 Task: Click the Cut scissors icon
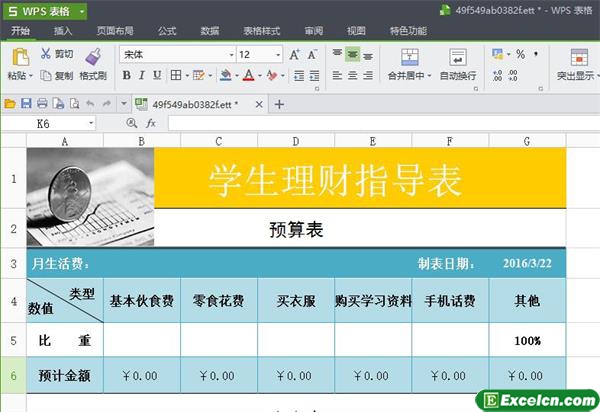46,54
